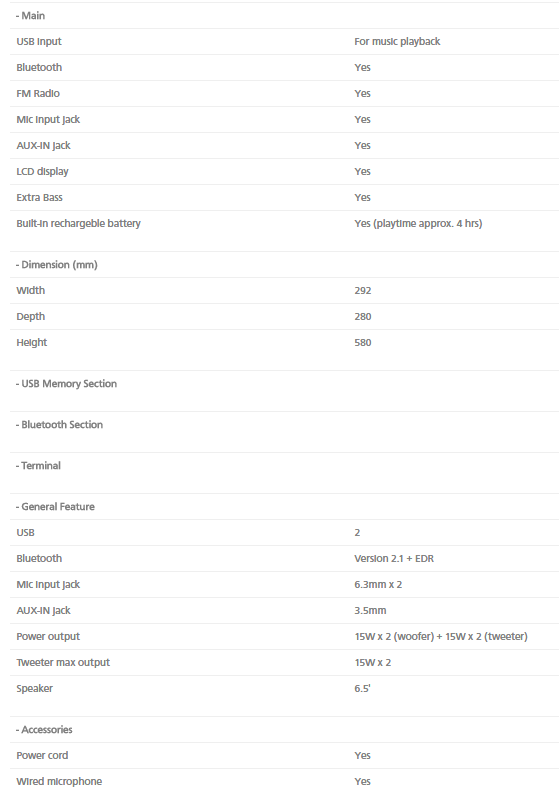The height and width of the screenshot is (804, 559).
Task: Click the Width value 292
Action: tap(363, 291)
